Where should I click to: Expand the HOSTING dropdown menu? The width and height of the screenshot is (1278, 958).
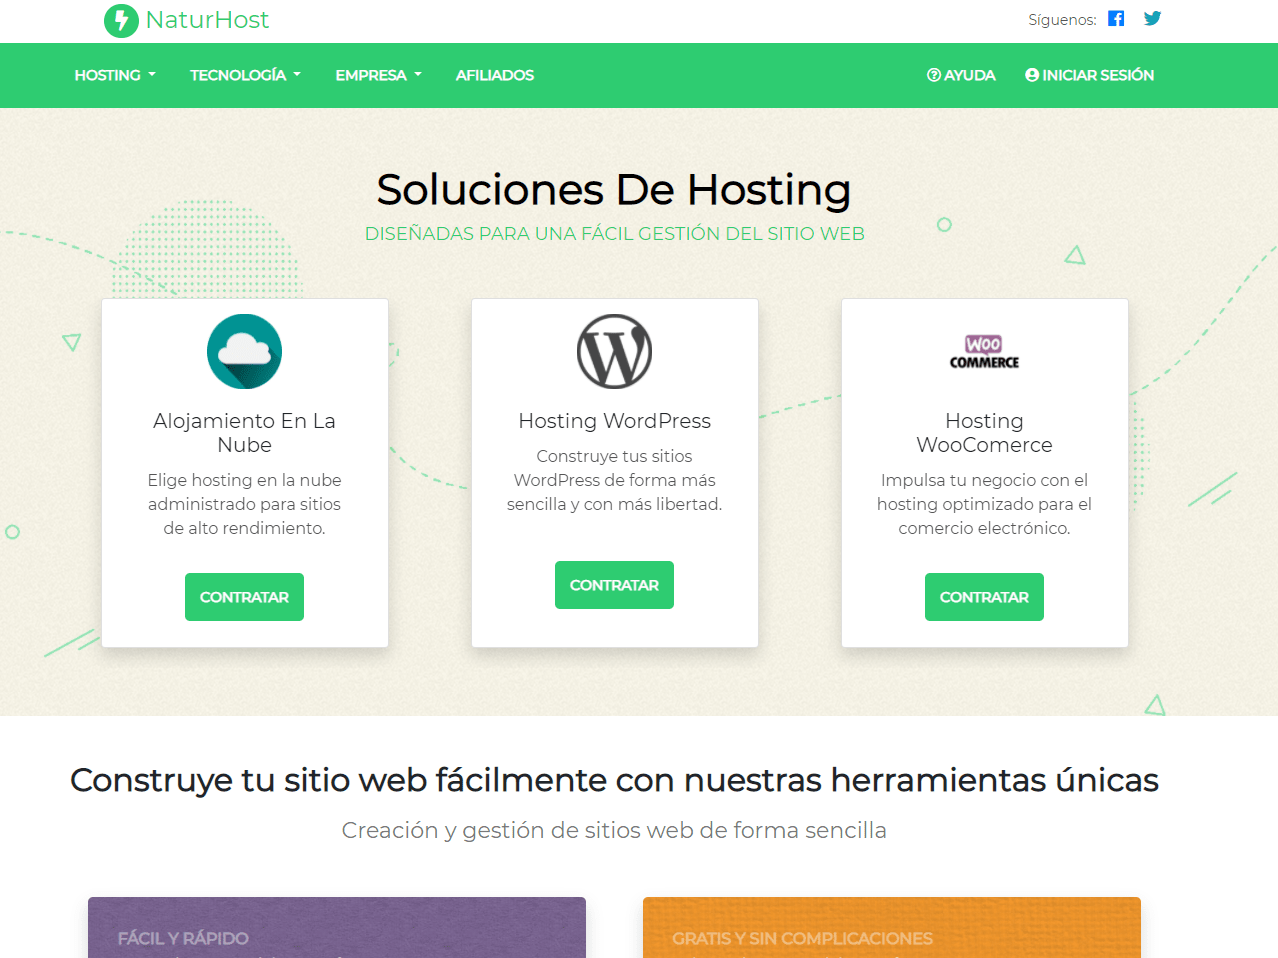pyautogui.click(x=115, y=75)
